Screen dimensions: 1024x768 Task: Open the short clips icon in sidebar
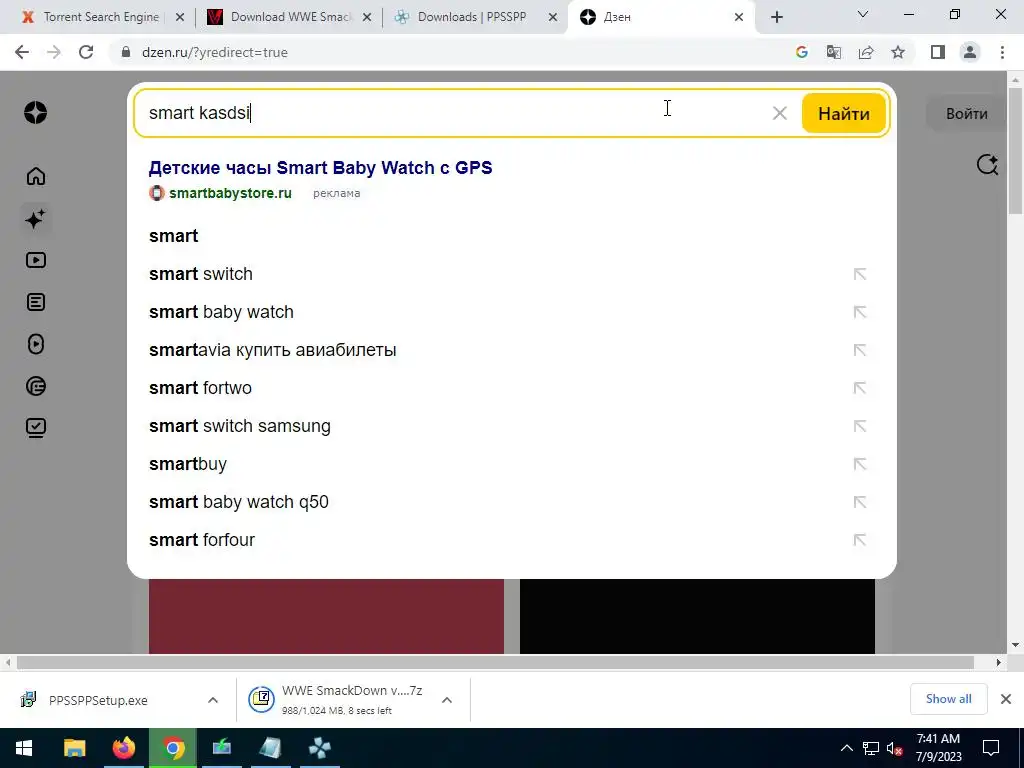tap(36, 344)
